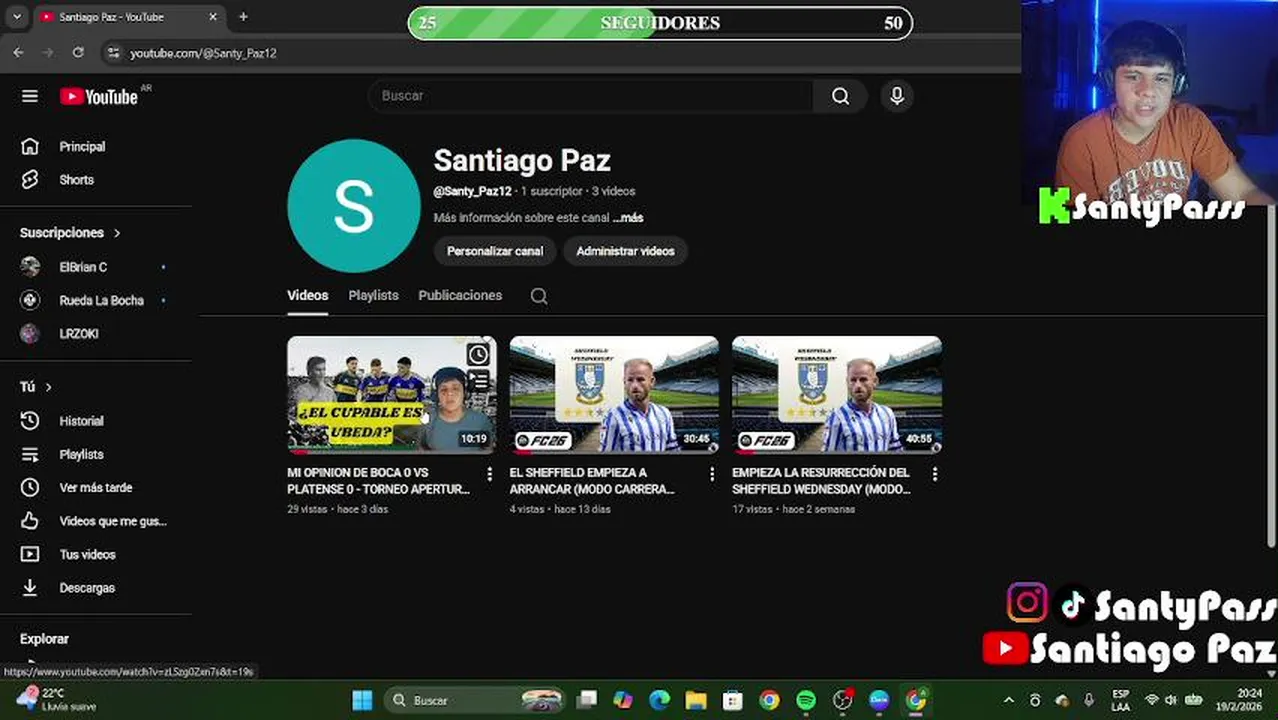Select the Videos tab
Screen dimensions: 1278x720
pos(308,296)
